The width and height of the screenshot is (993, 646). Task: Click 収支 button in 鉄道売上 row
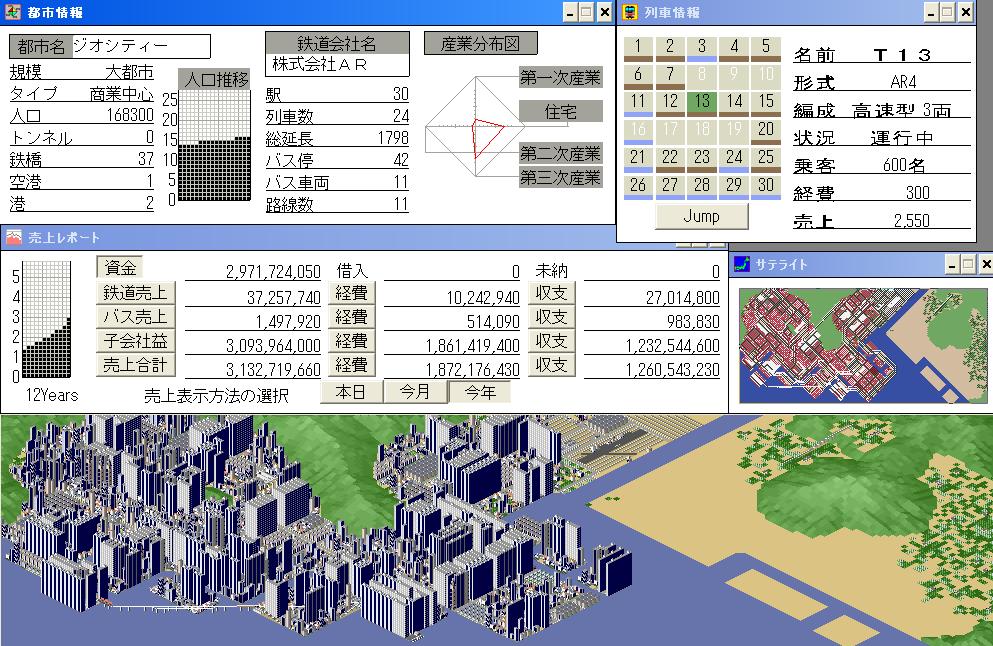coord(551,293)
